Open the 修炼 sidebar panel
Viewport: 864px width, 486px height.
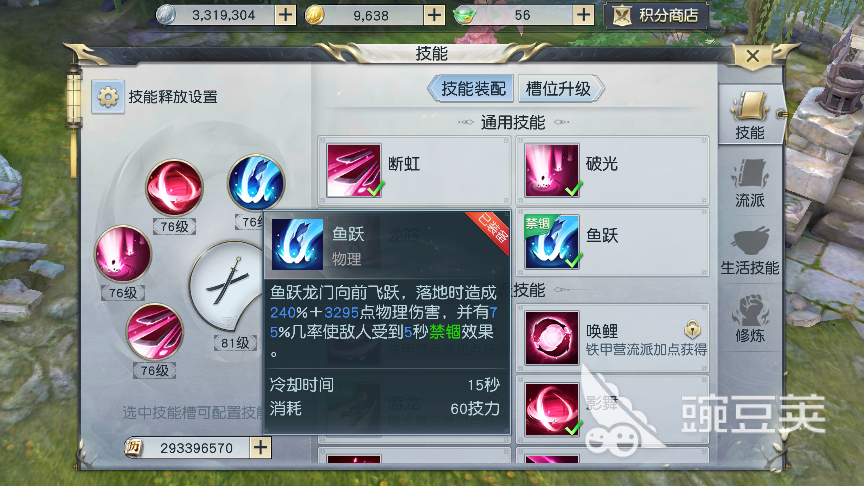(x=750, y=318)
